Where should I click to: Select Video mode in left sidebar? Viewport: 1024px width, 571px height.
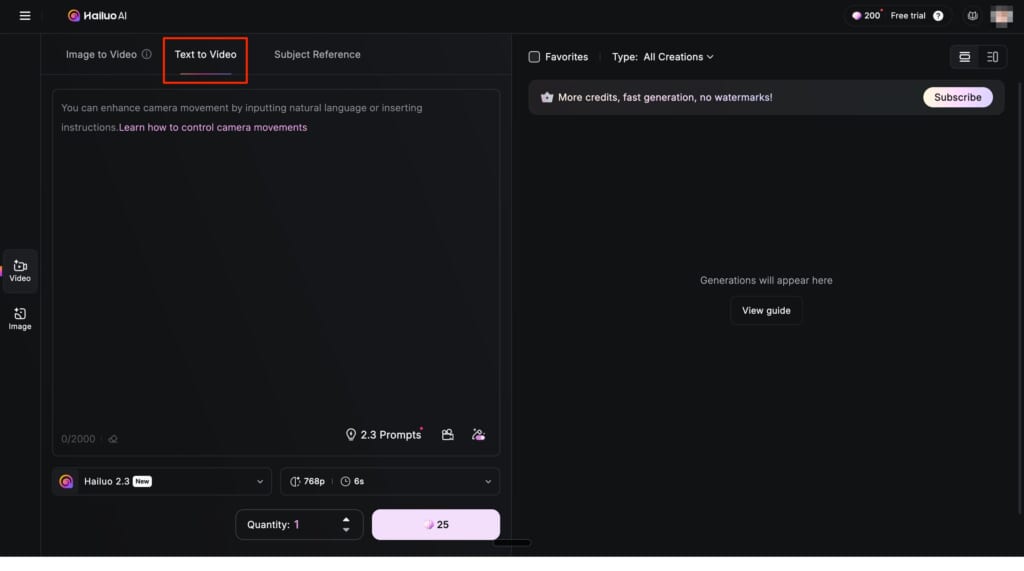coord(20,270)
